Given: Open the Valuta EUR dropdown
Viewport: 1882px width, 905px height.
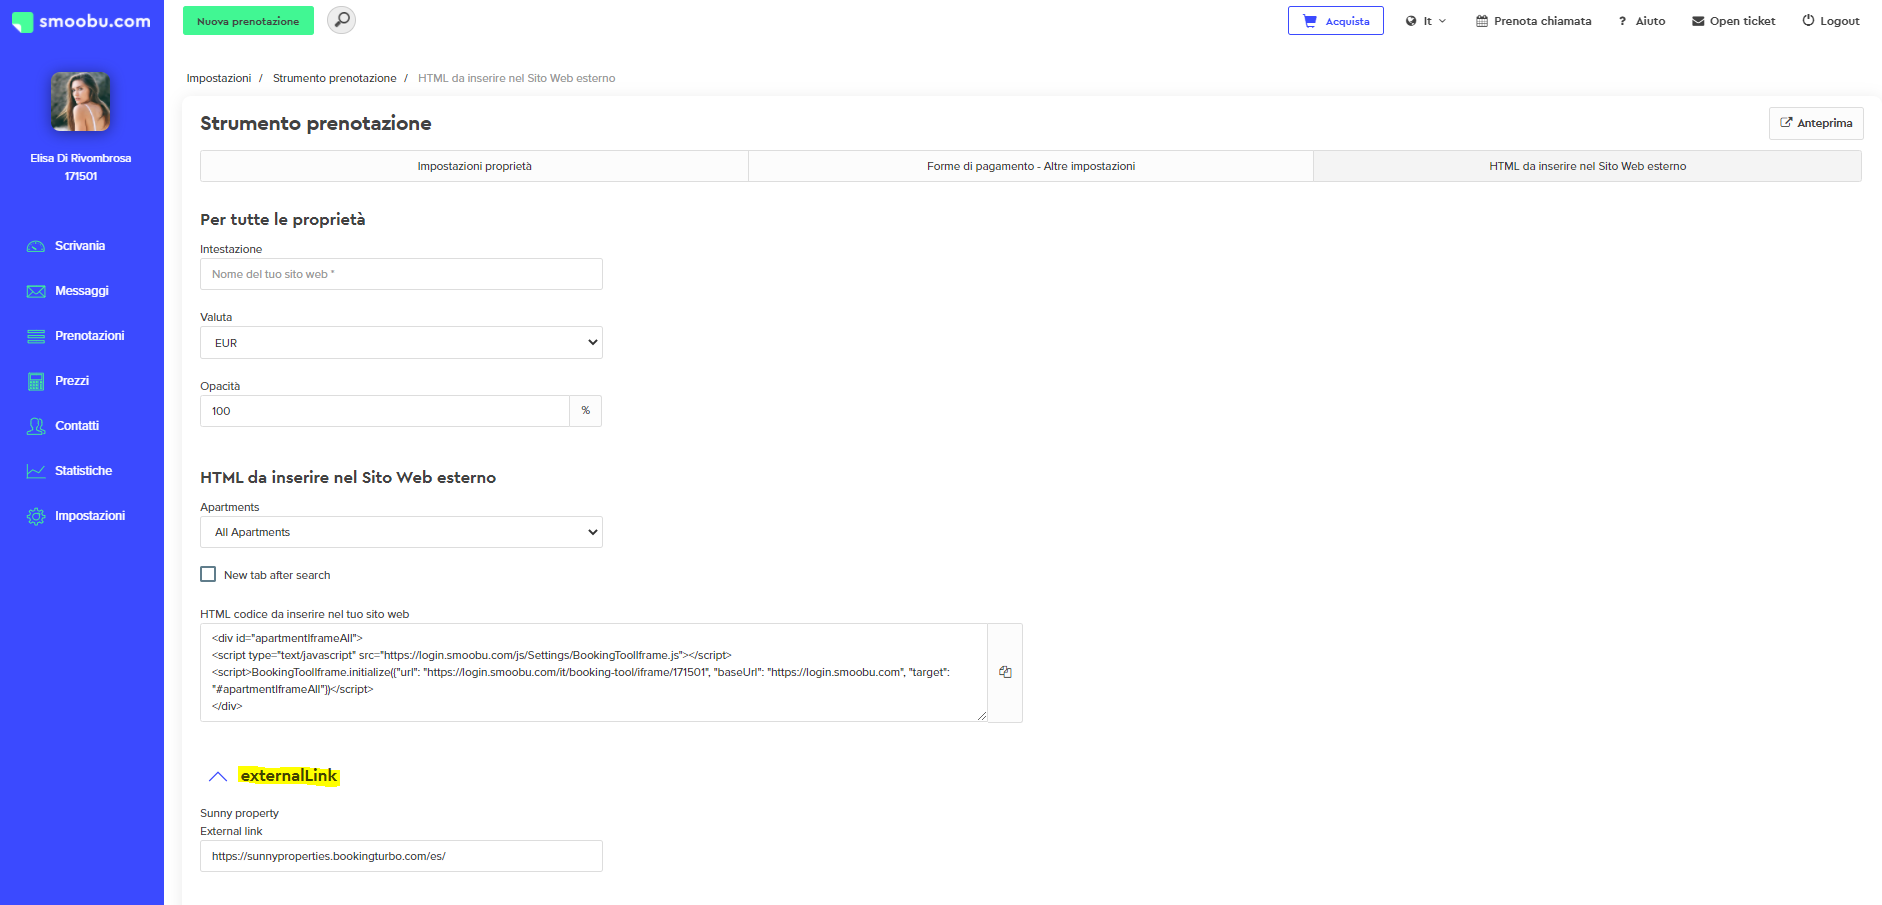Looking at the screenshot, I should click(401, 343).
